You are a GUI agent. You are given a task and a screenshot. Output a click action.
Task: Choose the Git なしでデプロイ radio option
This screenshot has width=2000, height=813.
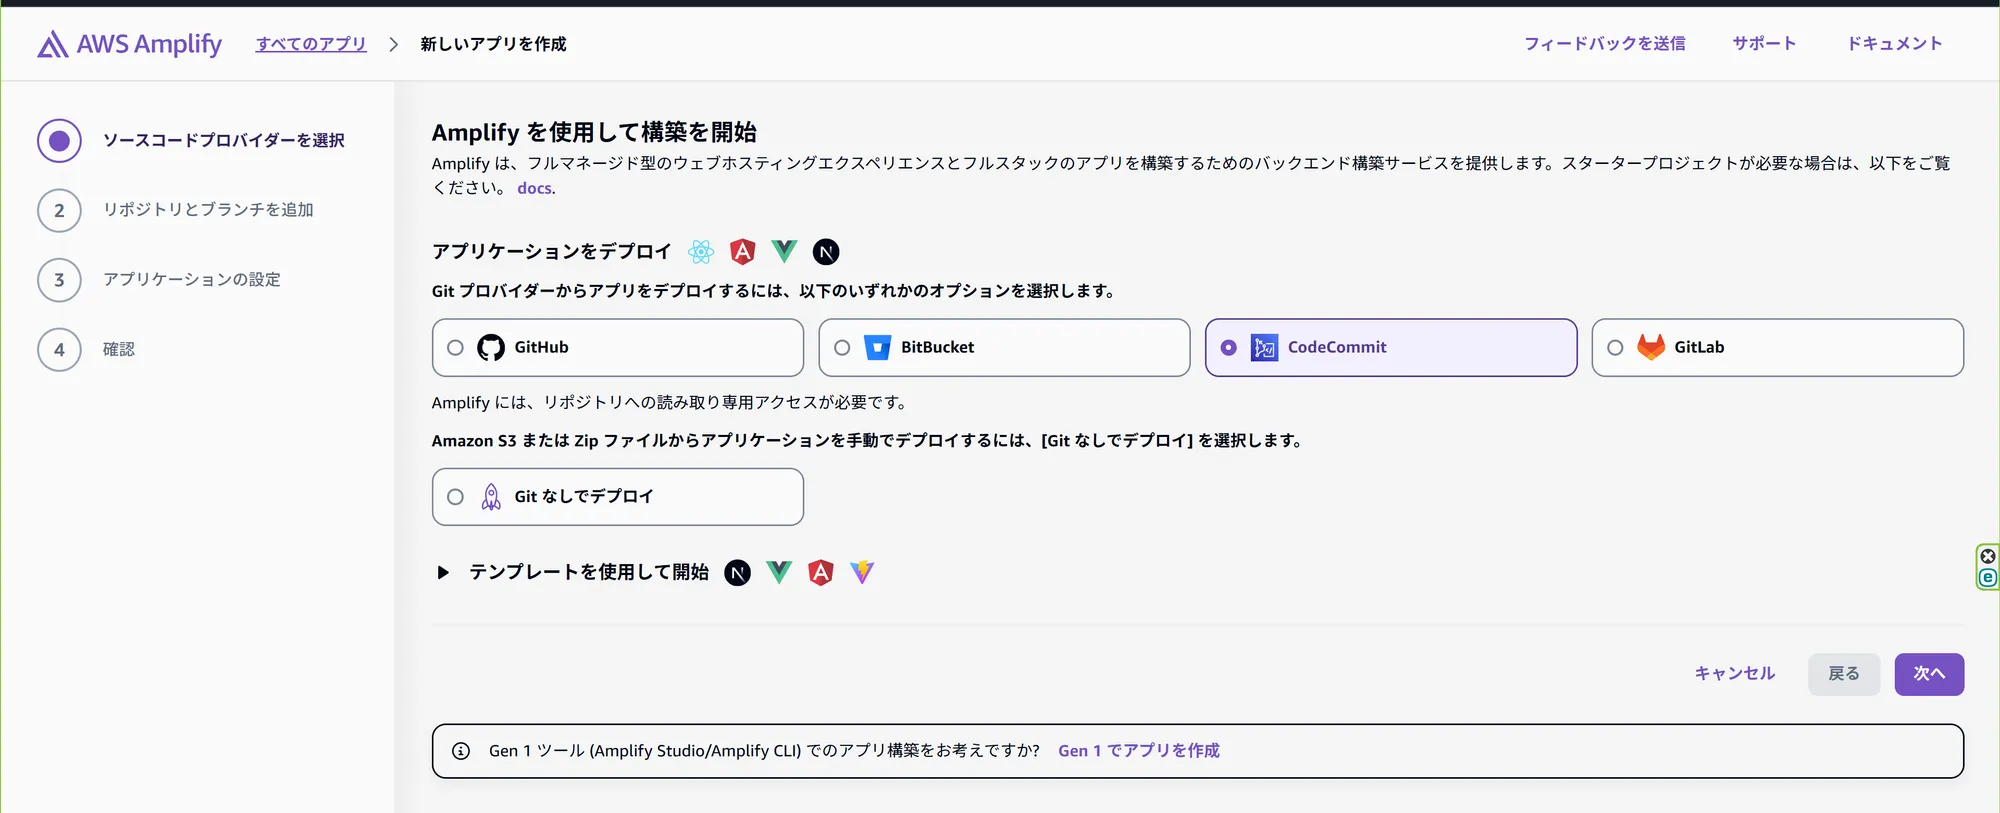456,497
